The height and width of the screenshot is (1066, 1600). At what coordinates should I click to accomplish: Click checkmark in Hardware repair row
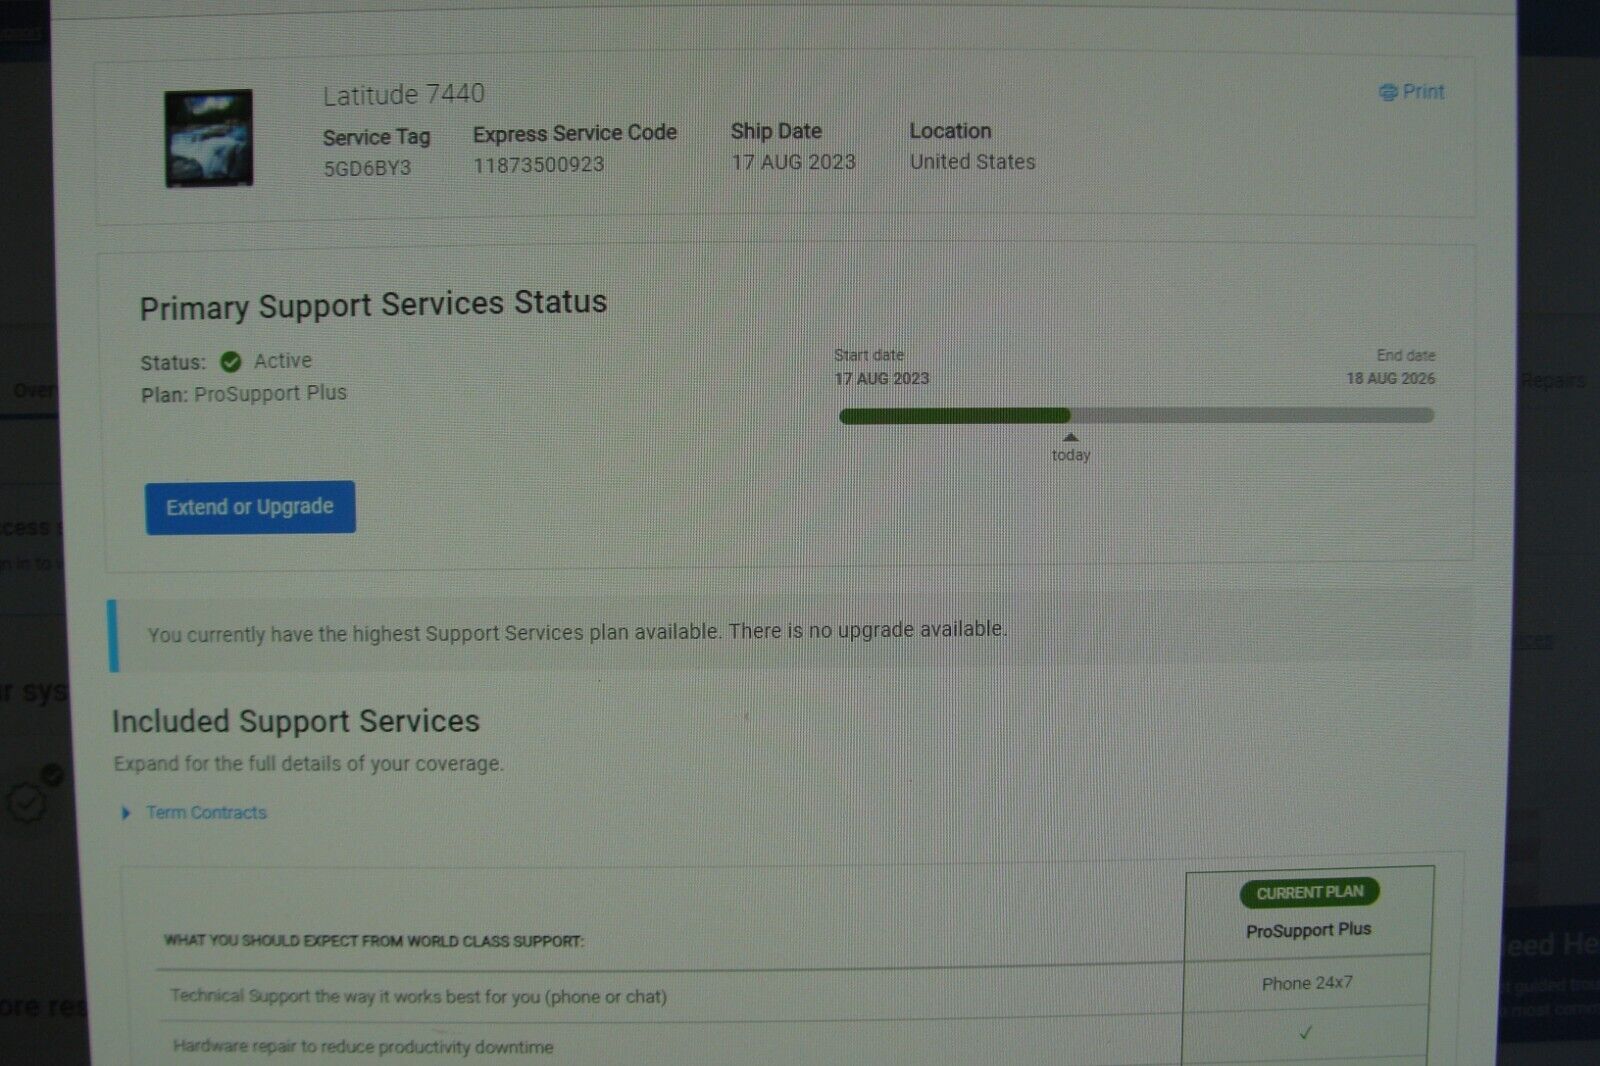pyautogui.click(x=1305, y=1032)
